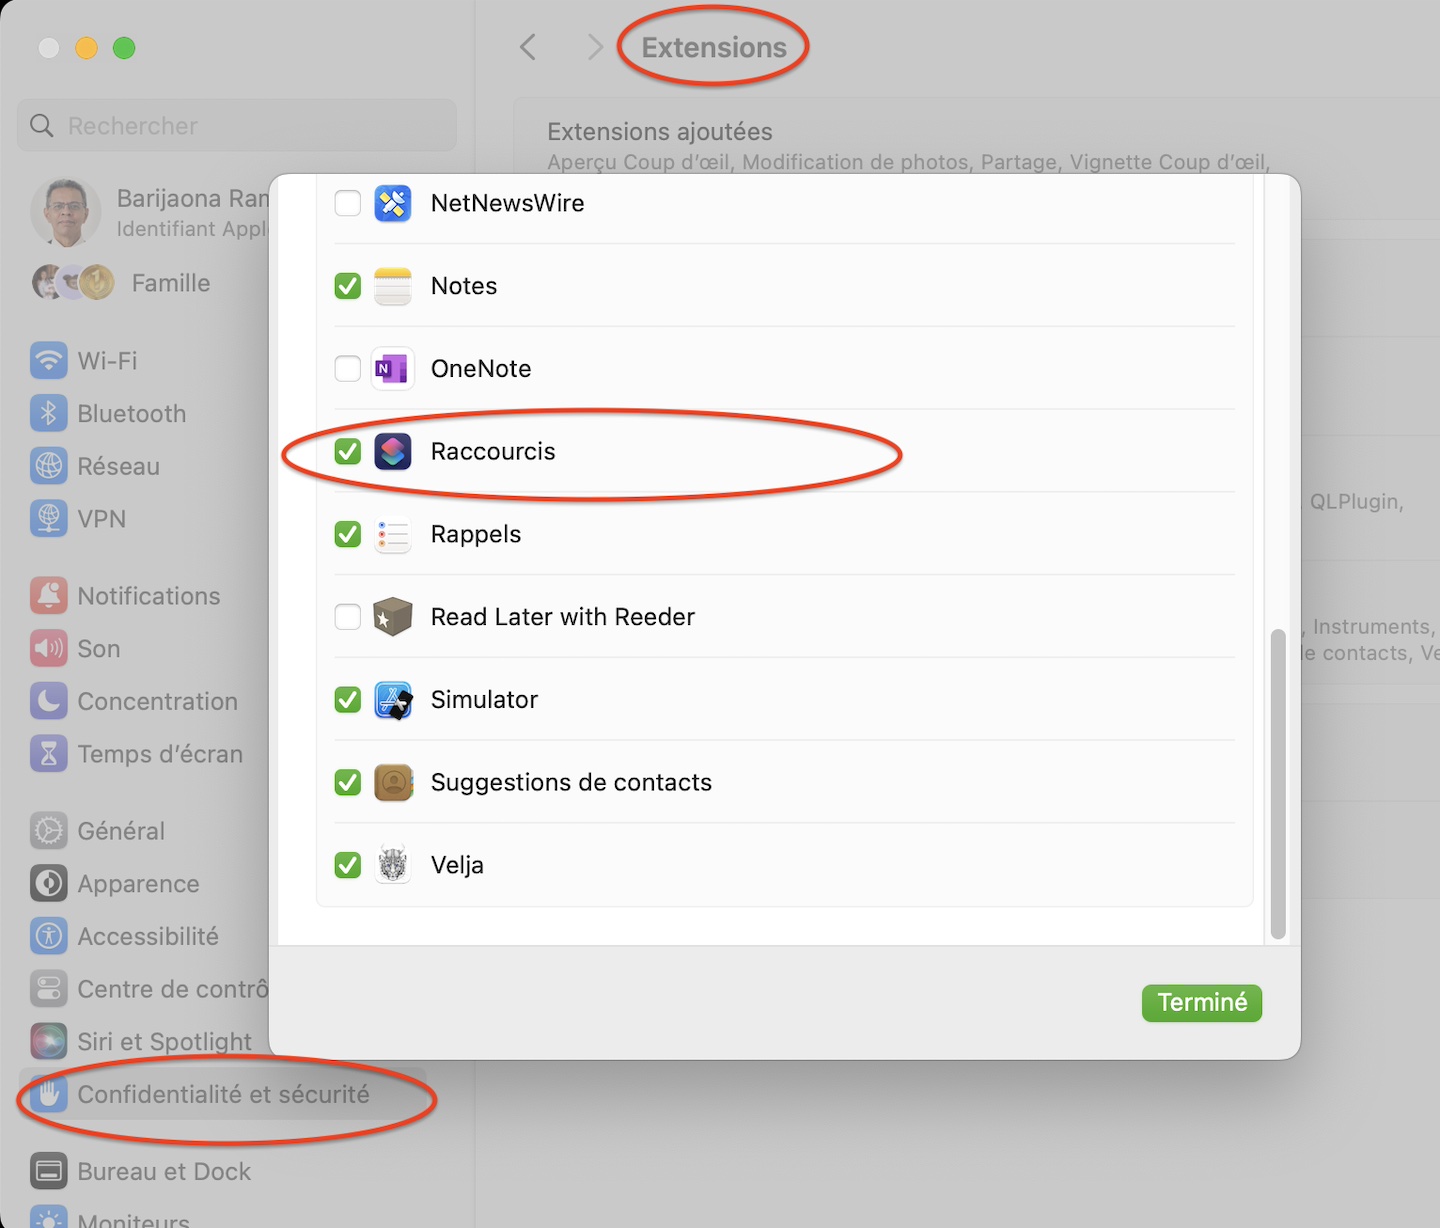Enable Read Later with Reeder checkbox
Image resolution: width=1440 pixels, height=1228 pixels.
[348, 617]
